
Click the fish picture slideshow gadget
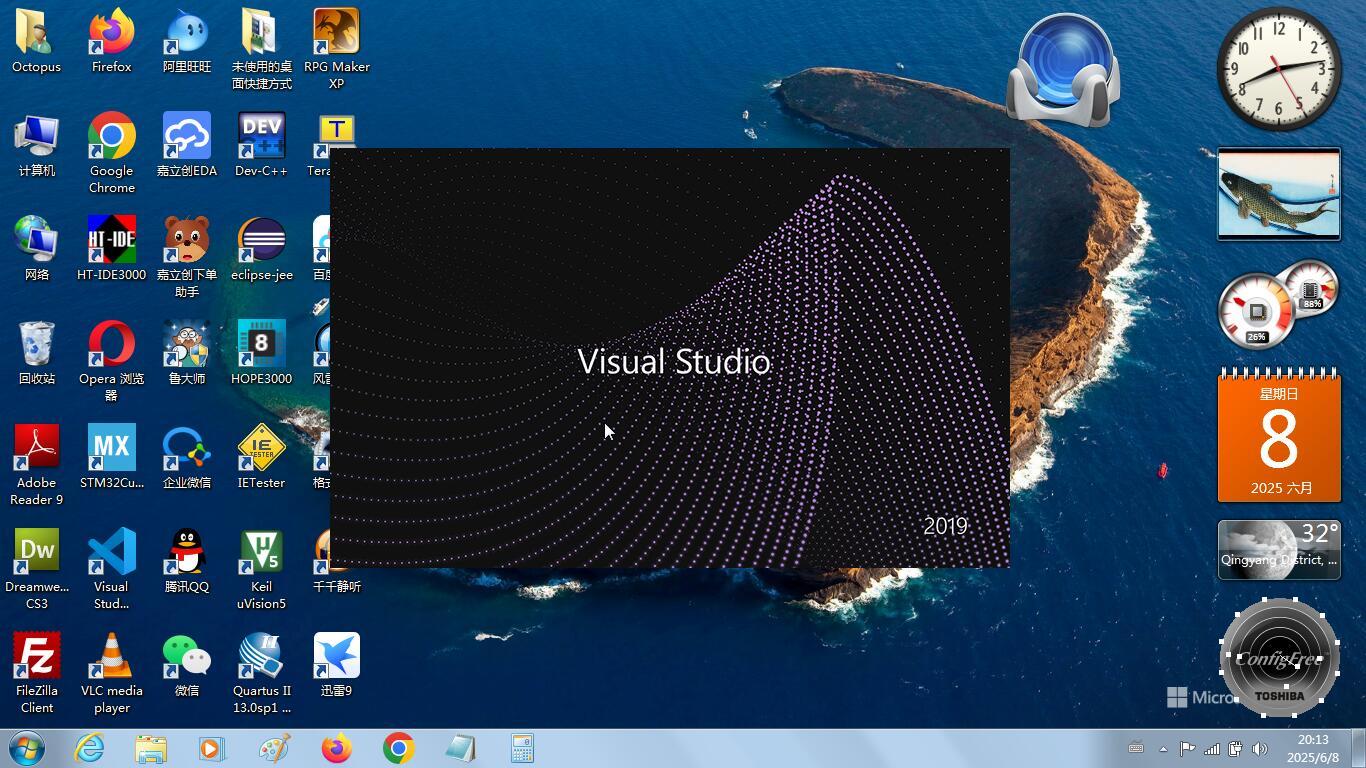[x=1279, y=194]
